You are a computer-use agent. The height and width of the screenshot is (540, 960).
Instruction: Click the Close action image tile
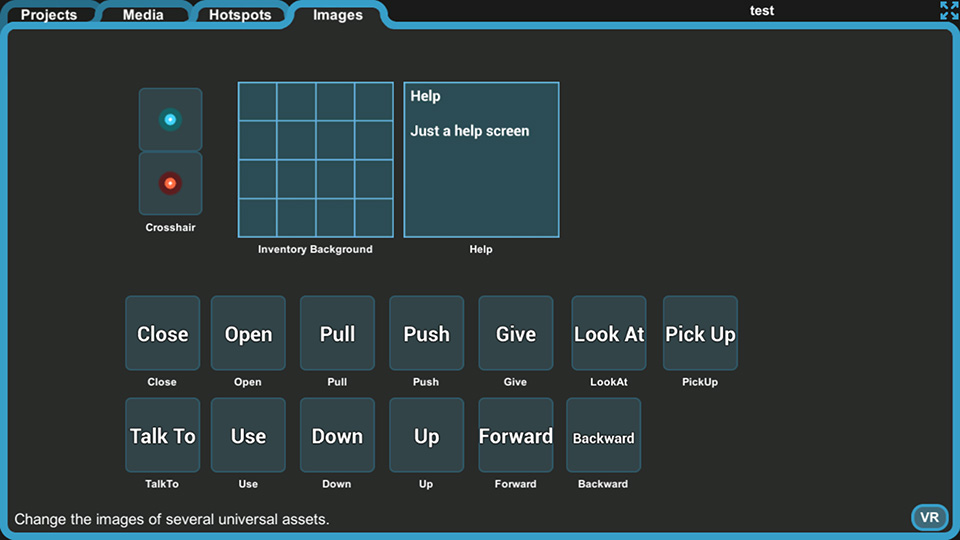pyautogui.click(x=162, y=333)
